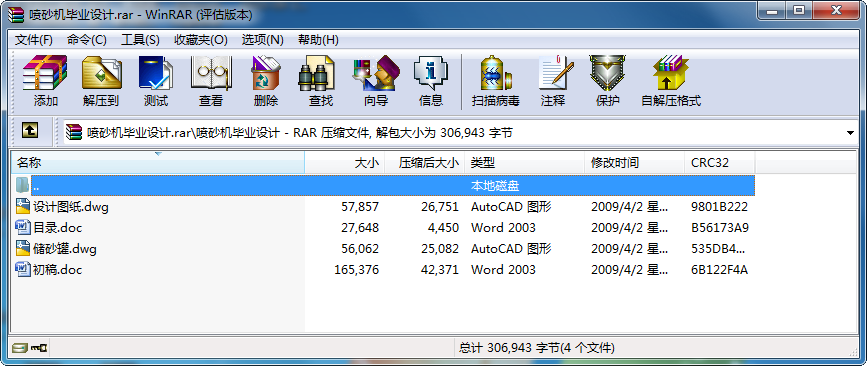Click the 保护 (Protect) shield icon
This screenshot has height=366, width=867.
(607, 73)
